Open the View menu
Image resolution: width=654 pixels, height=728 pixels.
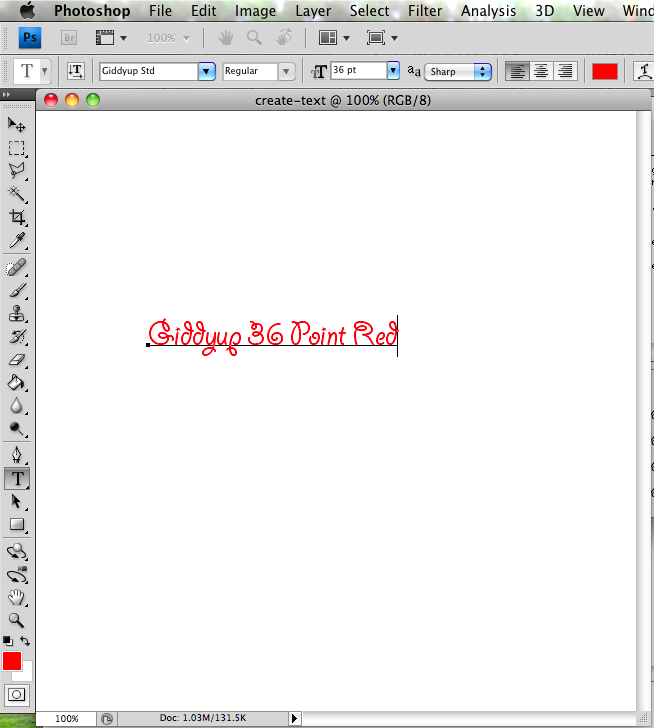click(x=589, y=11)
